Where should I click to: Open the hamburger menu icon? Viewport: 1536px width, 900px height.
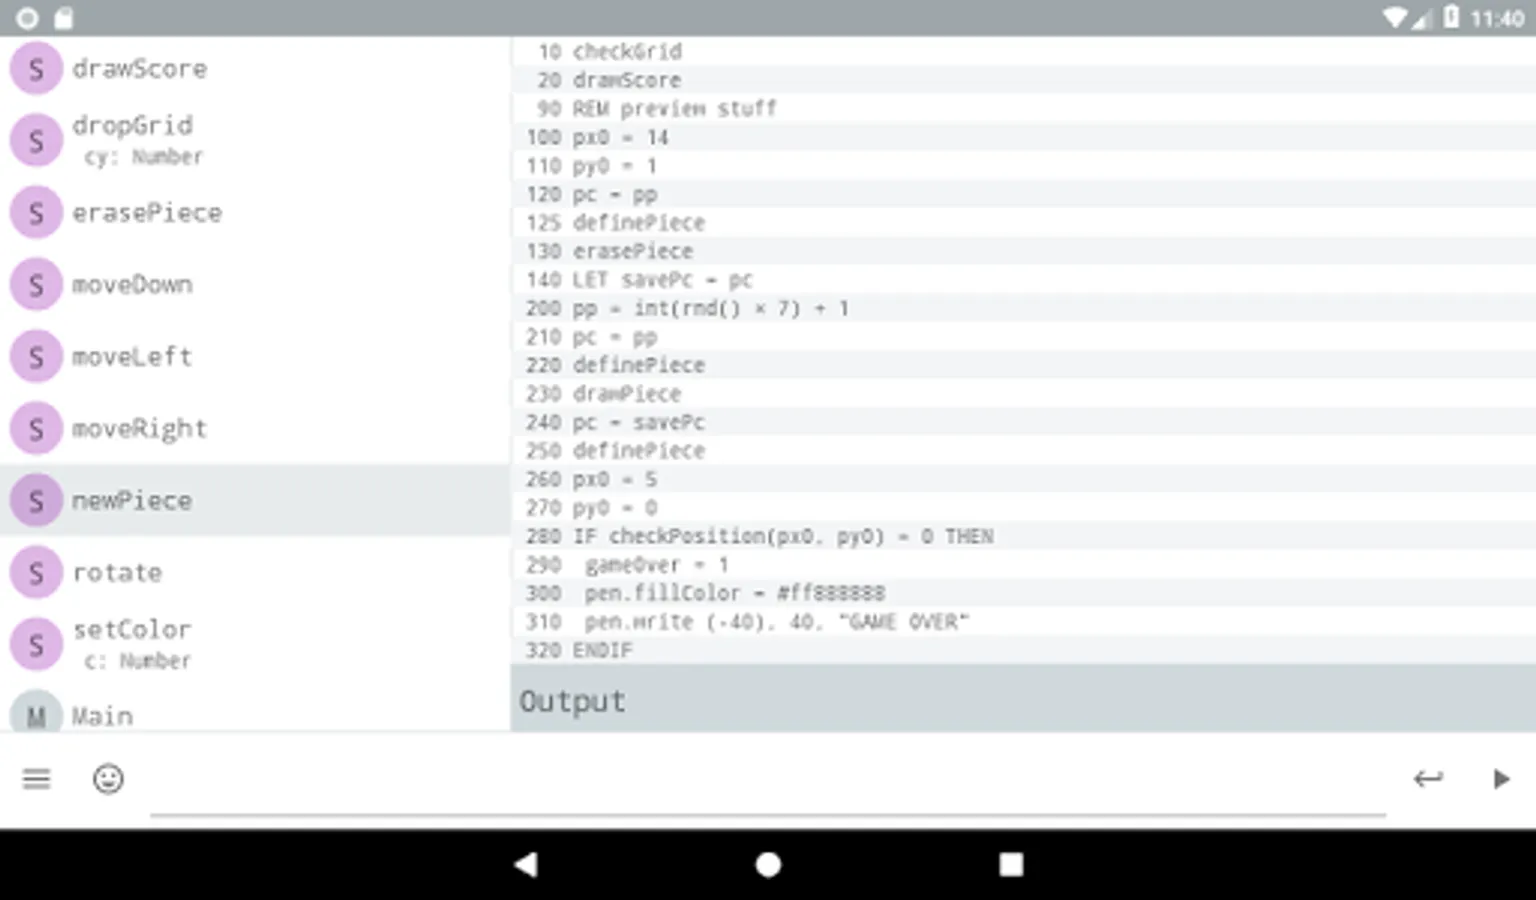(36, 779)
